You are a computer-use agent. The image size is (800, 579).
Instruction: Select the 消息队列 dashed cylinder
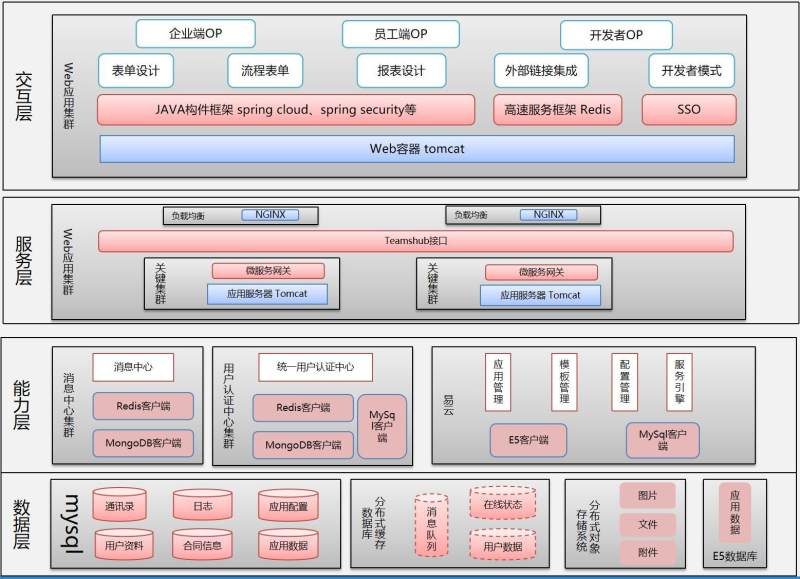point(431,525)
